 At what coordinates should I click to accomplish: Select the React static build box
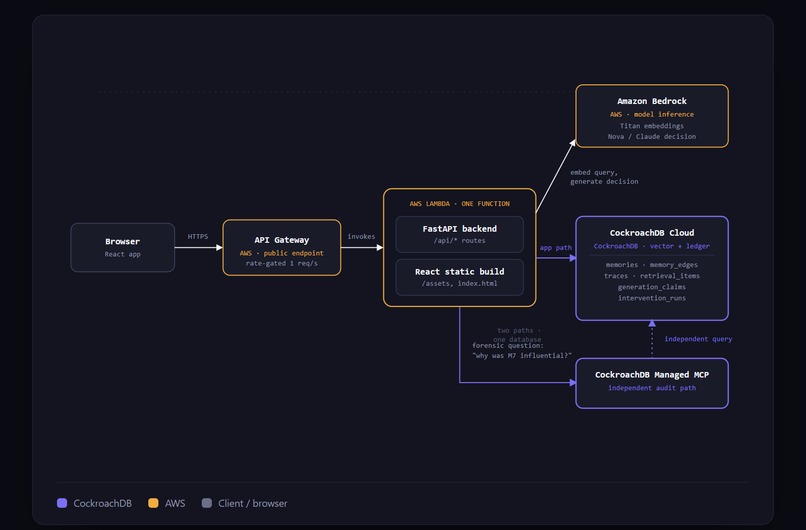click(460, 277)
